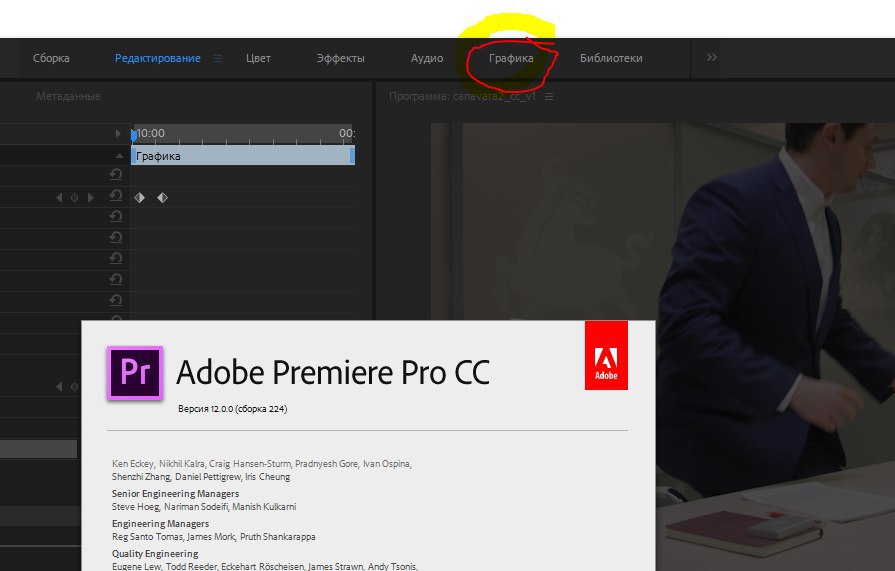
Task: Click credits line starting with Steve Hoeg
Action: pos(204,506)
